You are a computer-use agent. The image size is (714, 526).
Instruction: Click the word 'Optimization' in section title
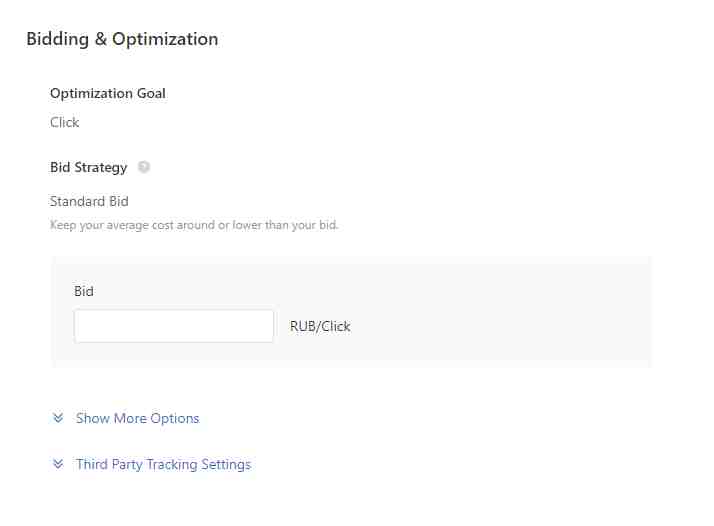[165, 40]
